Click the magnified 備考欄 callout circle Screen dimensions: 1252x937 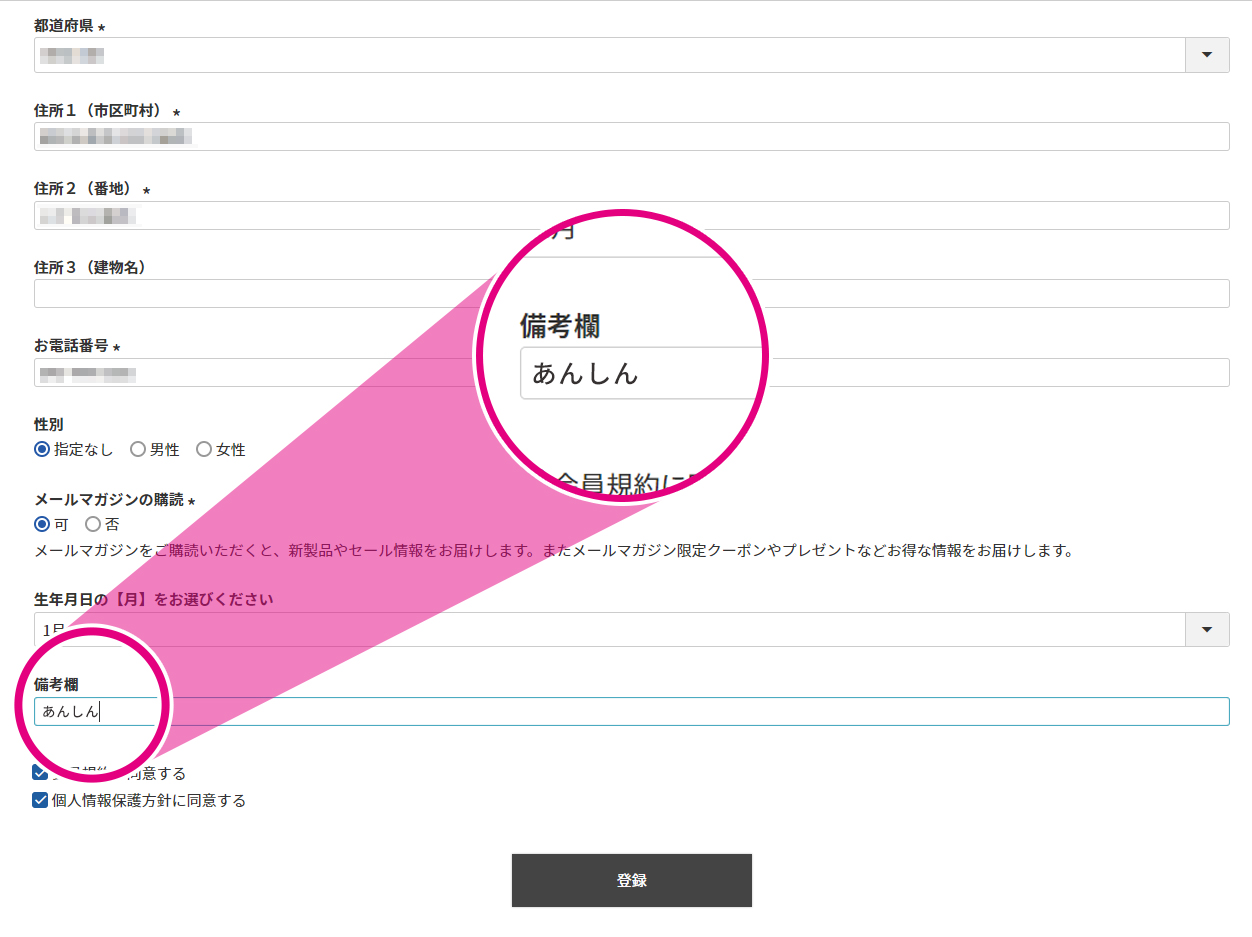621,356
